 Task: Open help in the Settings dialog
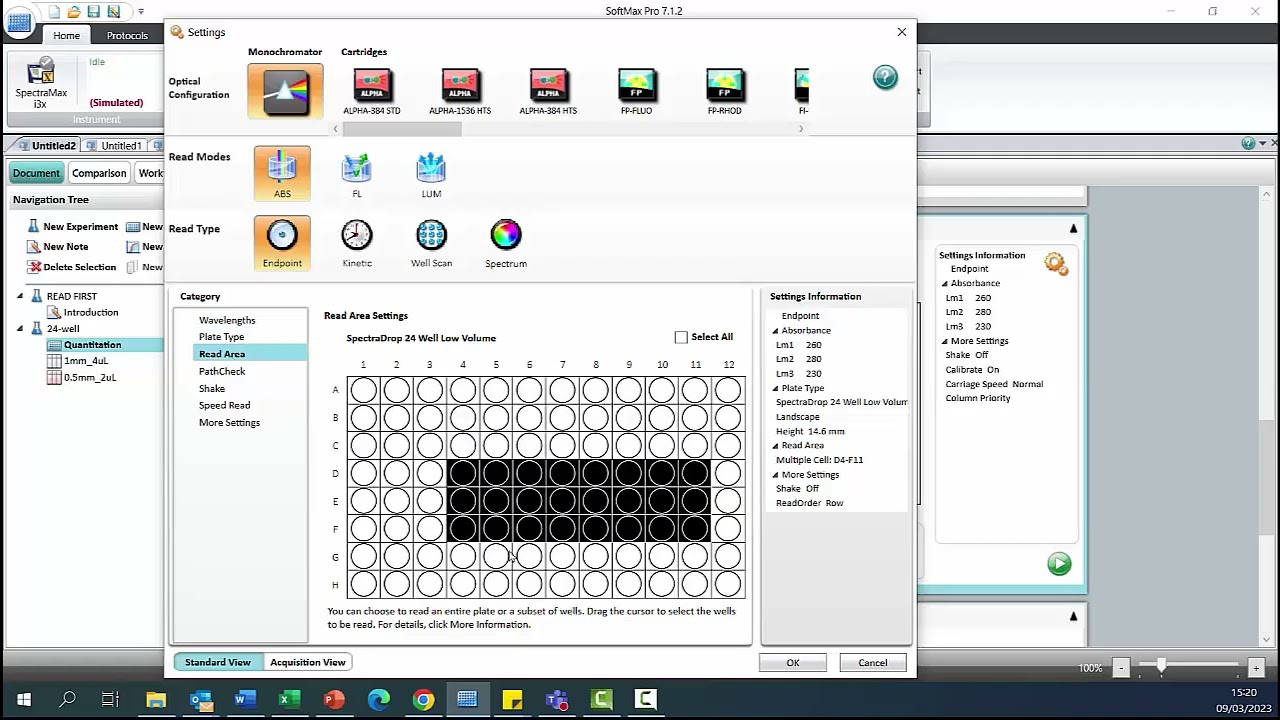(885, 77)
